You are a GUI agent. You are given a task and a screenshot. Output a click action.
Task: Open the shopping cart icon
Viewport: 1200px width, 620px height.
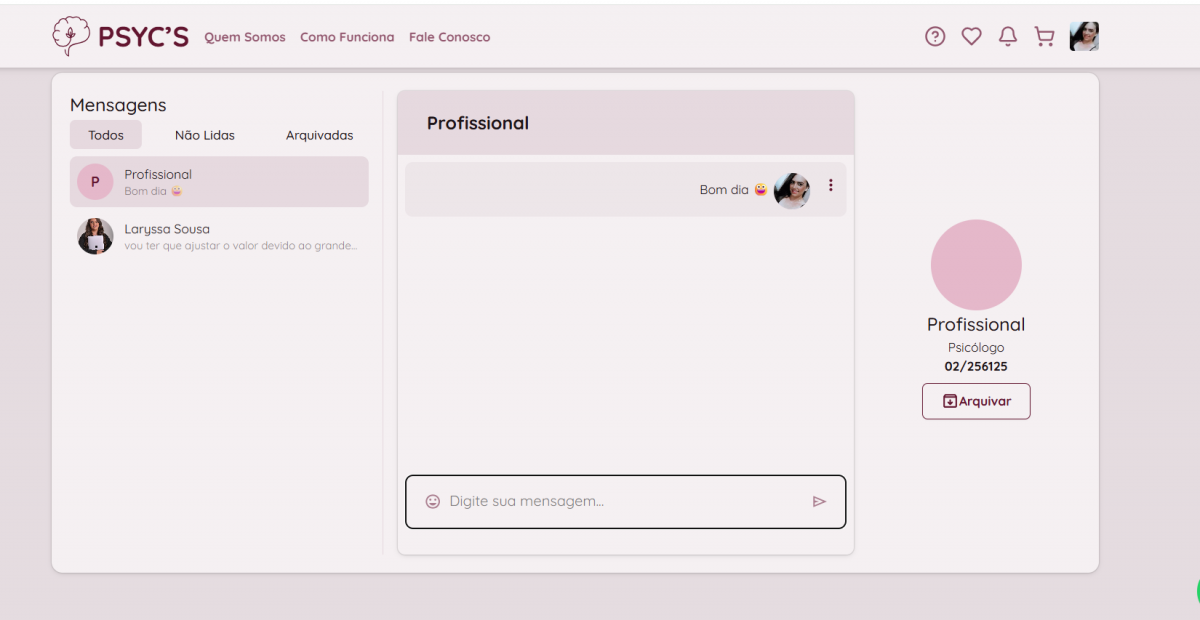[1044, 37]
